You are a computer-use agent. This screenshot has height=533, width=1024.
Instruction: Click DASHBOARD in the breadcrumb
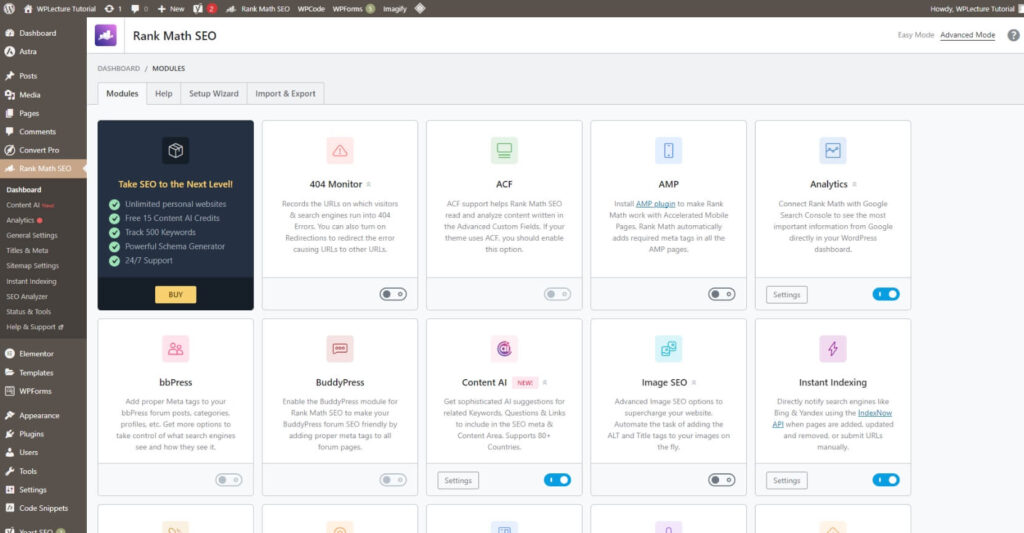(119, 69)
